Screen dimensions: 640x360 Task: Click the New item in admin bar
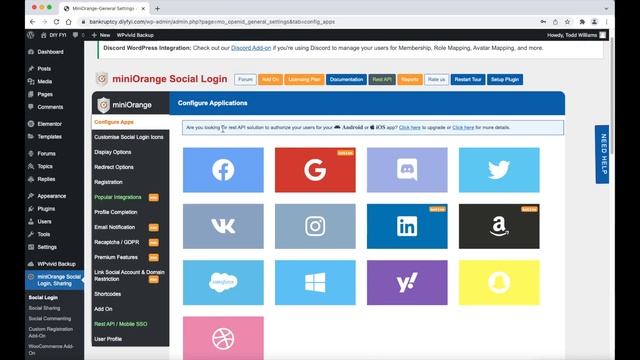click(x=101, y=35)
